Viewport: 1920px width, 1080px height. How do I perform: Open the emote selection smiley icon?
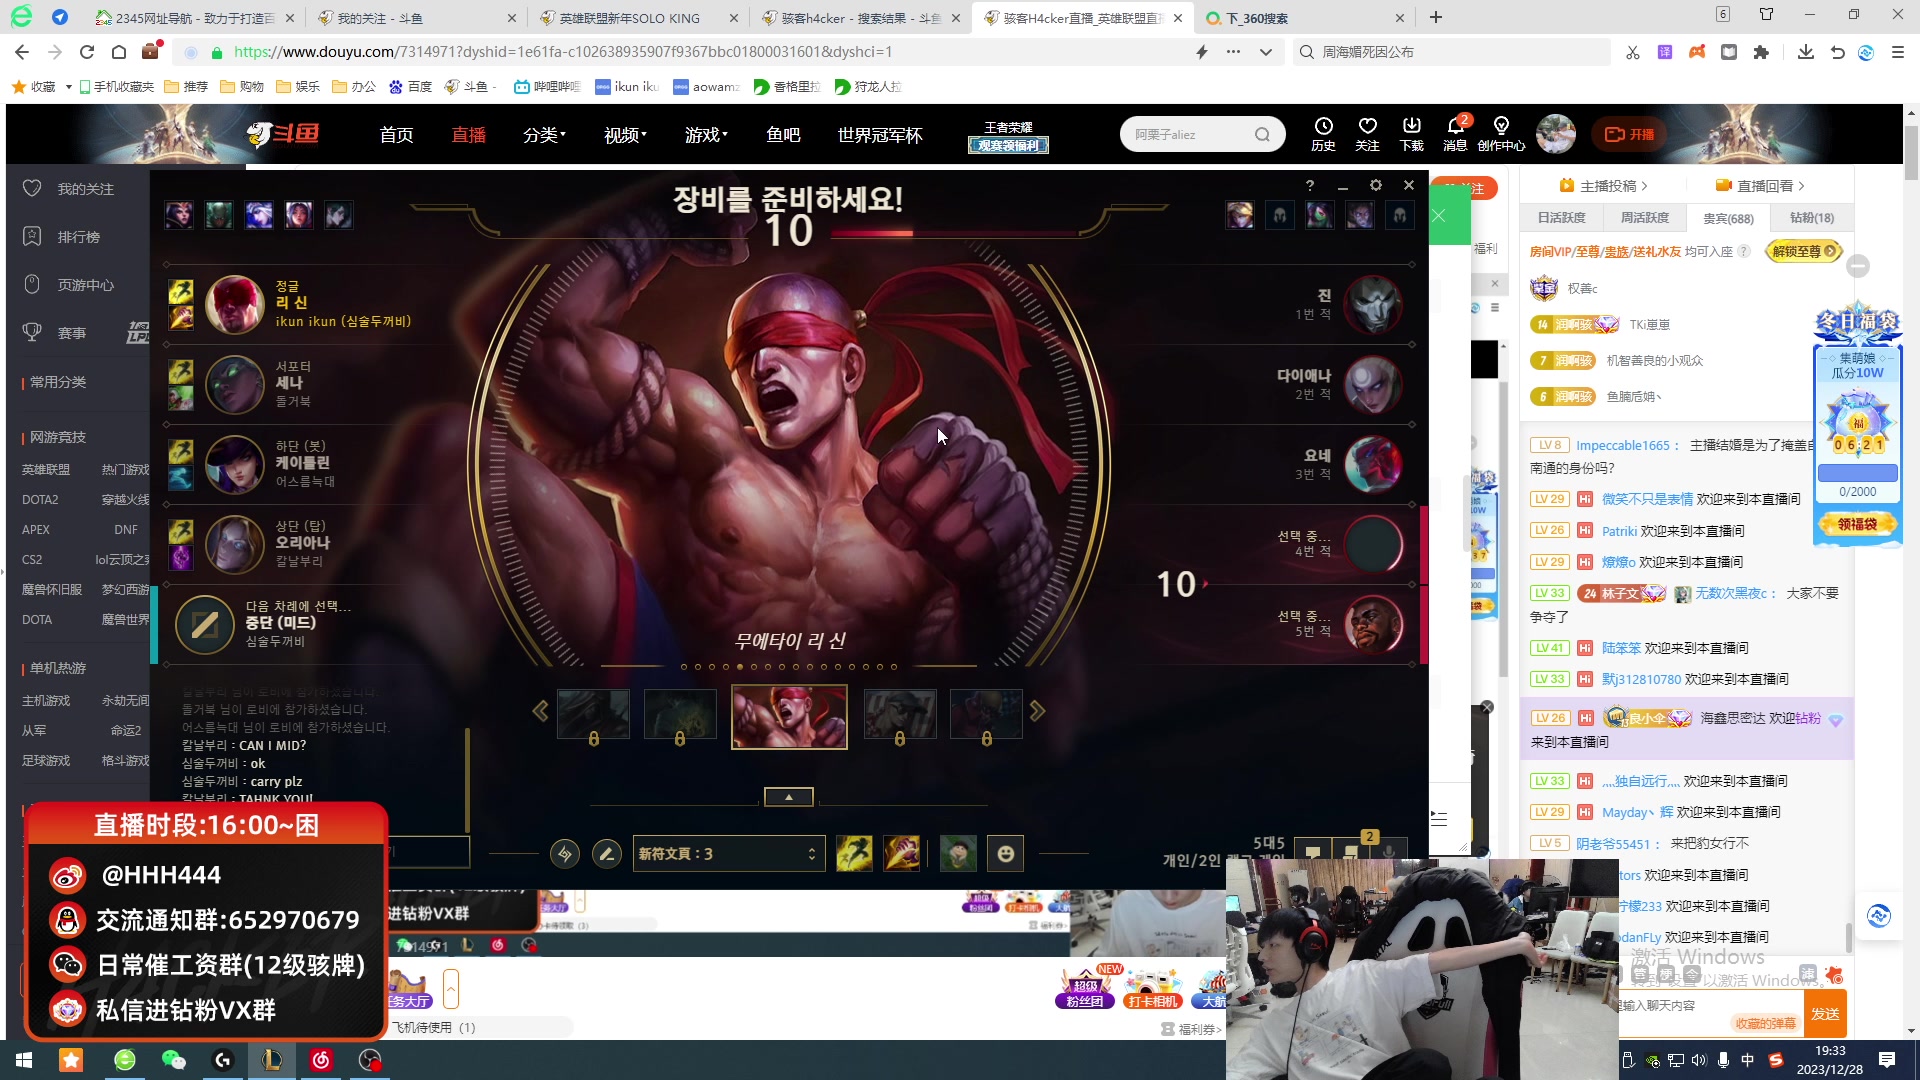tap(1006, 853)
